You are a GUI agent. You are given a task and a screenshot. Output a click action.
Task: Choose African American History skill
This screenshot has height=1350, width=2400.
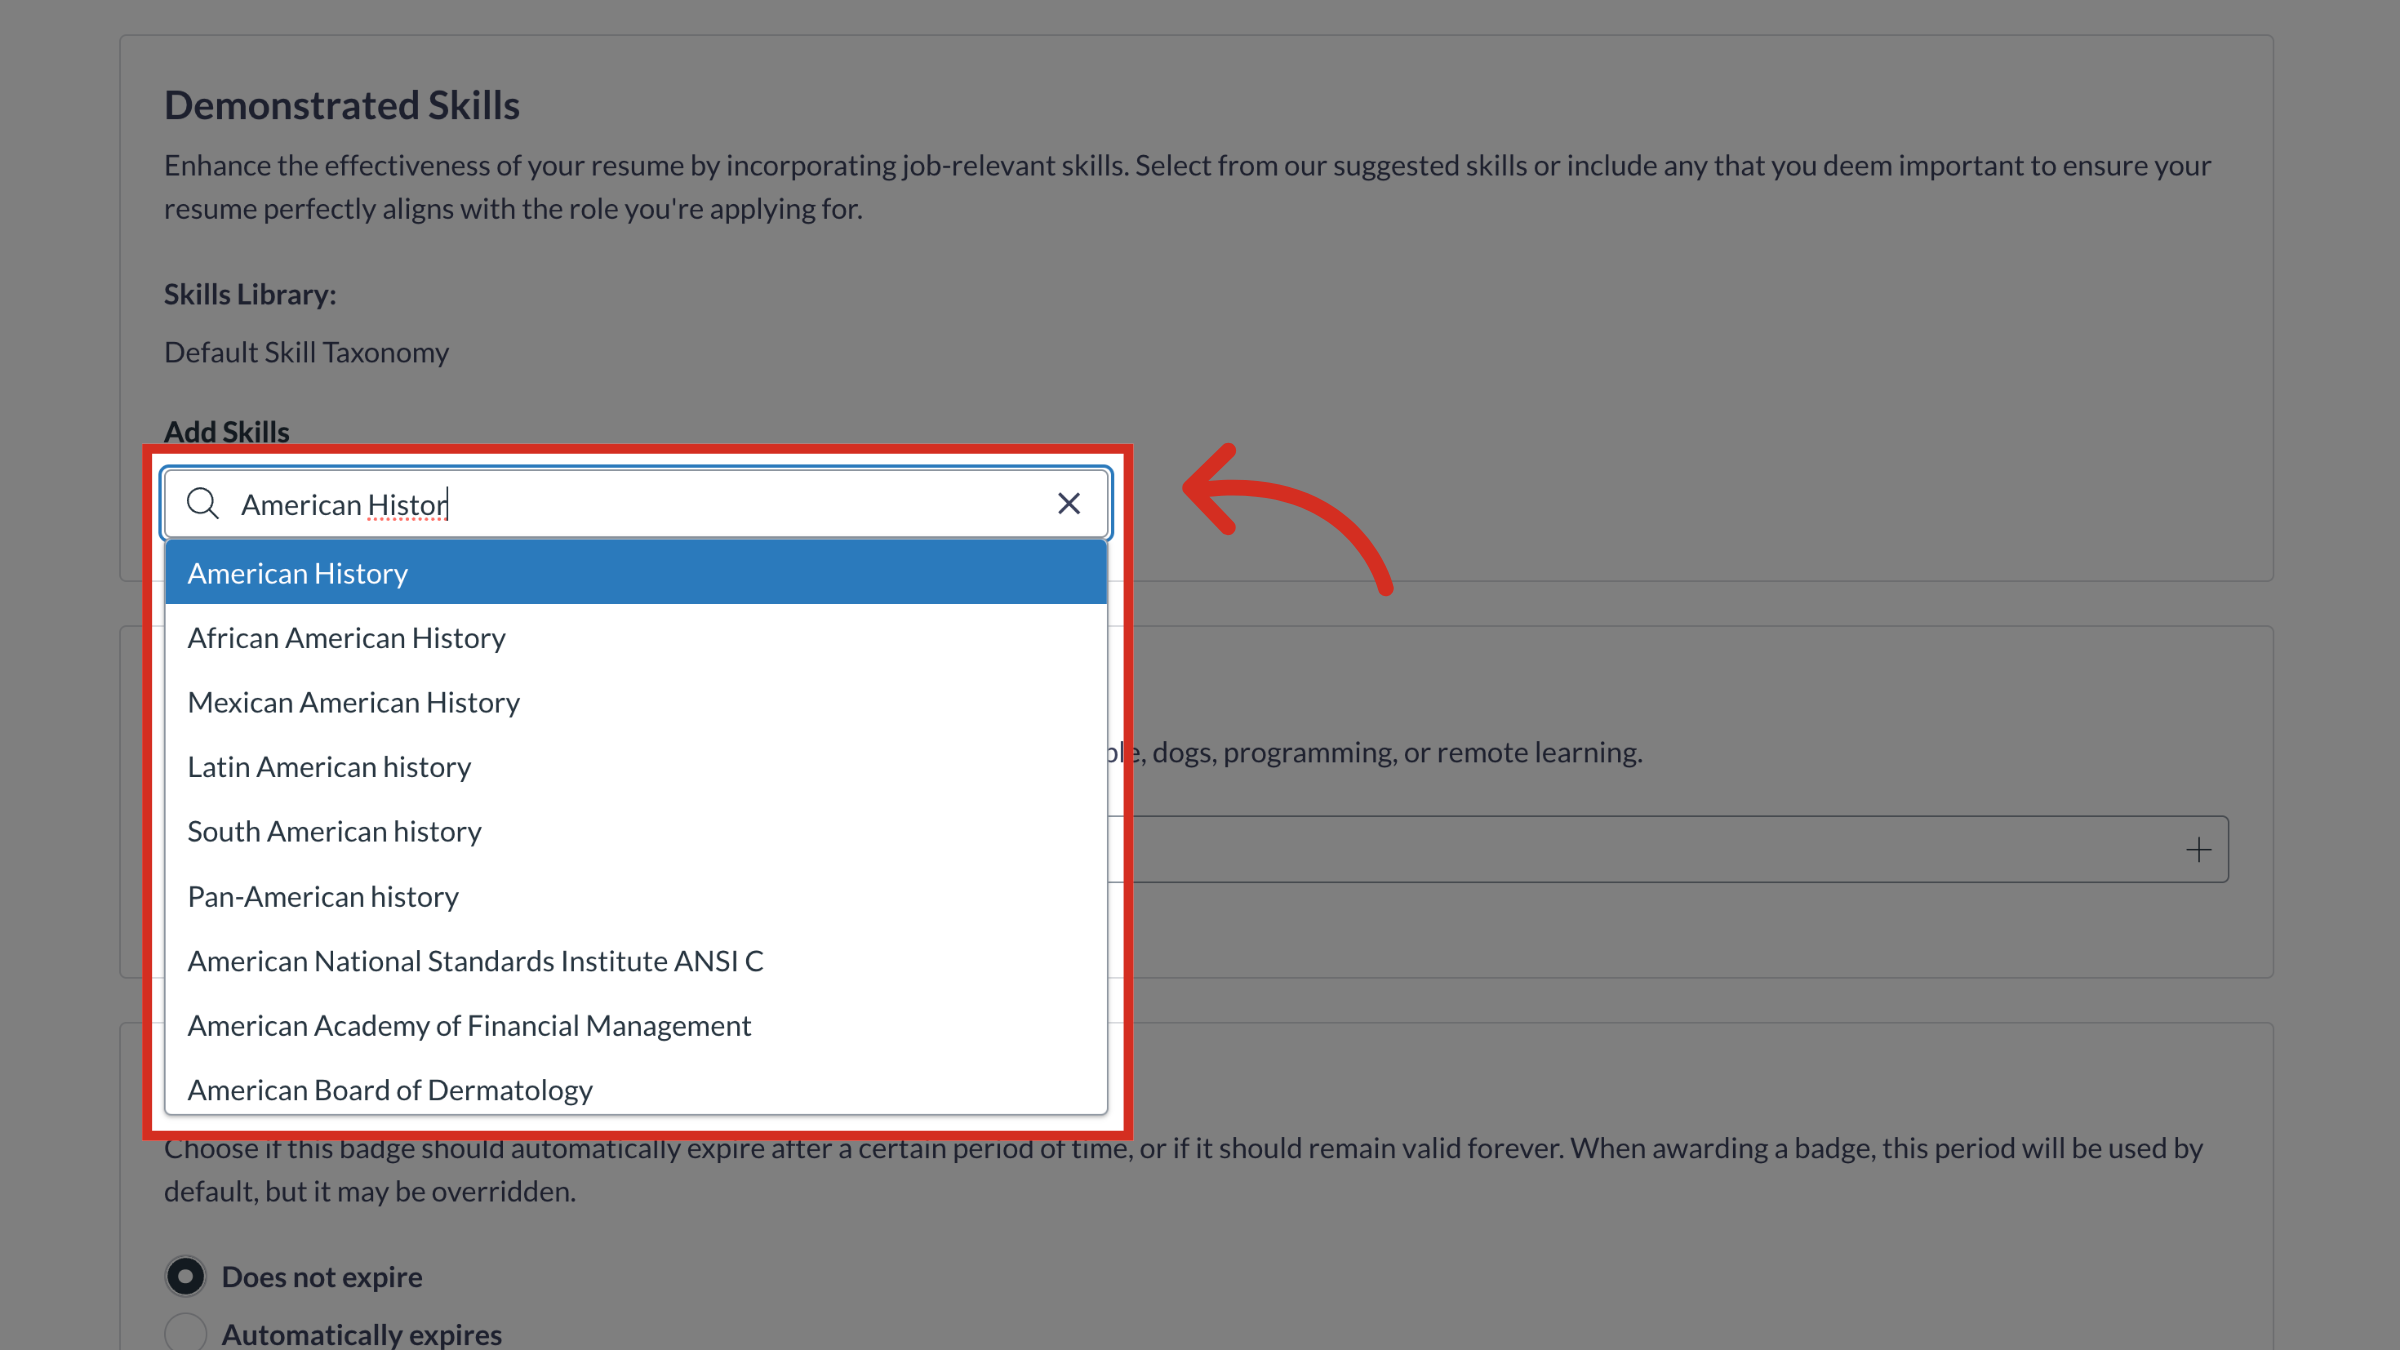346,637
